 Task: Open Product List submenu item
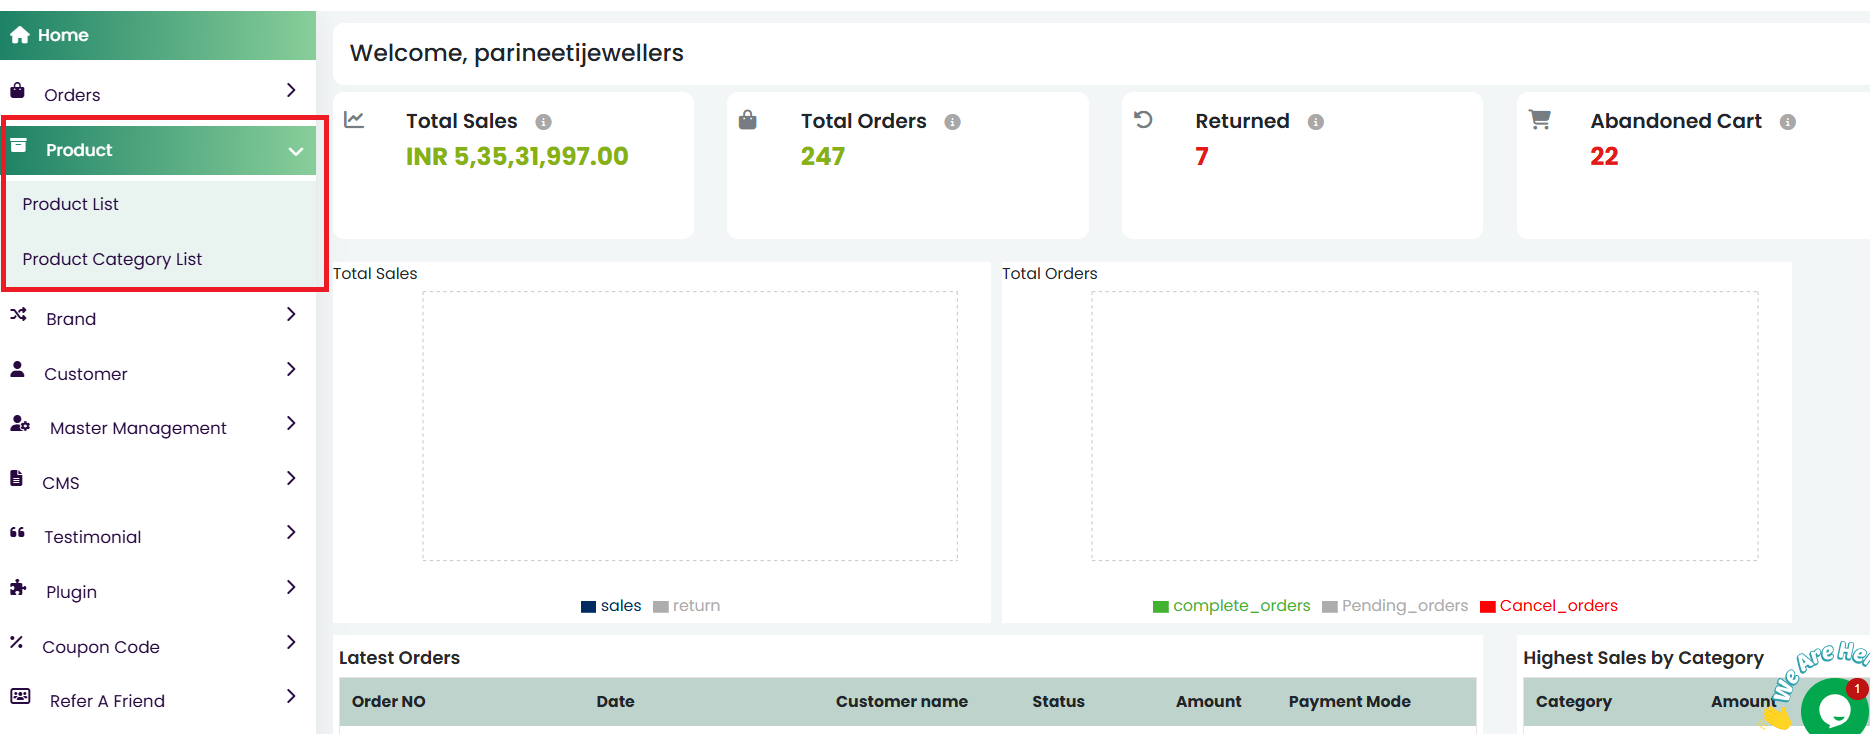click(70, 204)
